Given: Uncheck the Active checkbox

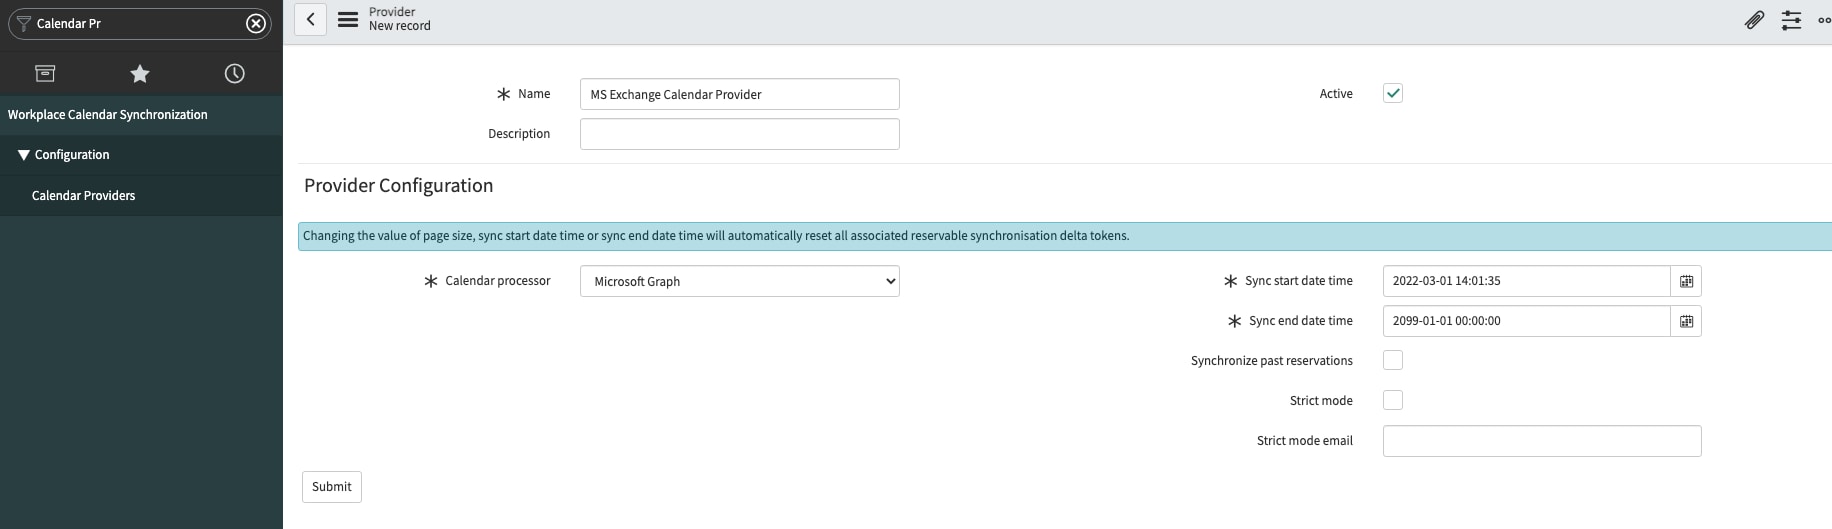Looking at the screenshot, I should (x=1393, y=93).
